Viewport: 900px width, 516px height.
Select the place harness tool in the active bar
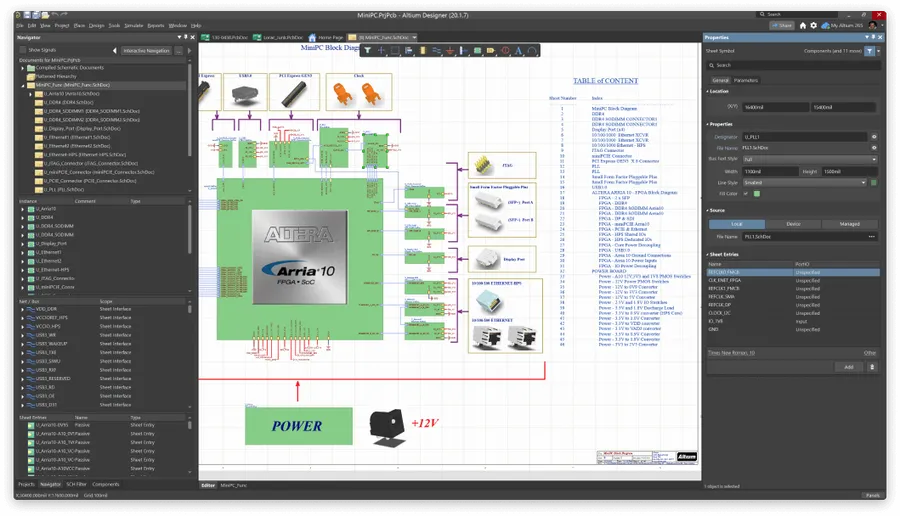464,51
